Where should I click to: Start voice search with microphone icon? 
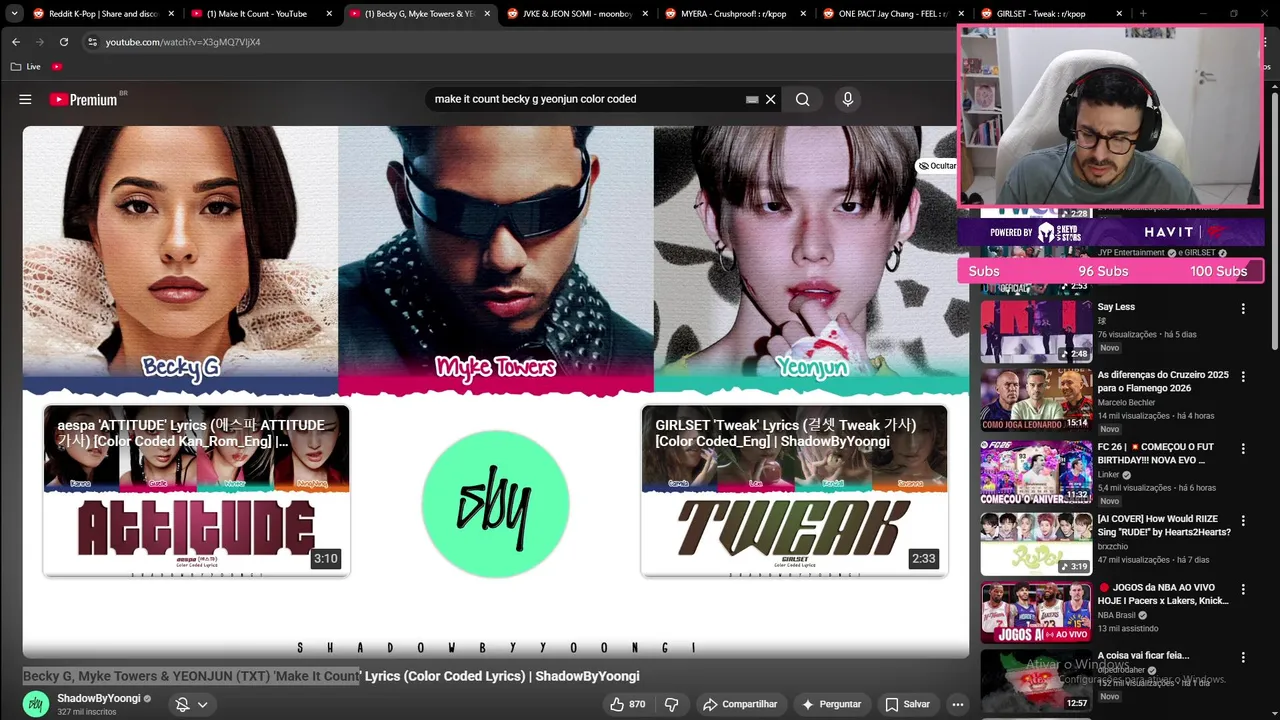[x=847, y=99]
